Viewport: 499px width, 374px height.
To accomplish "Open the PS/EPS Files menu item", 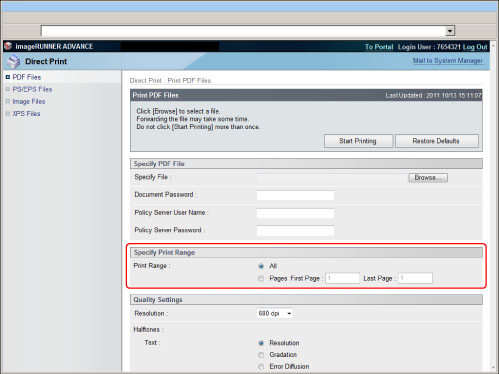I will coord(32,89).
